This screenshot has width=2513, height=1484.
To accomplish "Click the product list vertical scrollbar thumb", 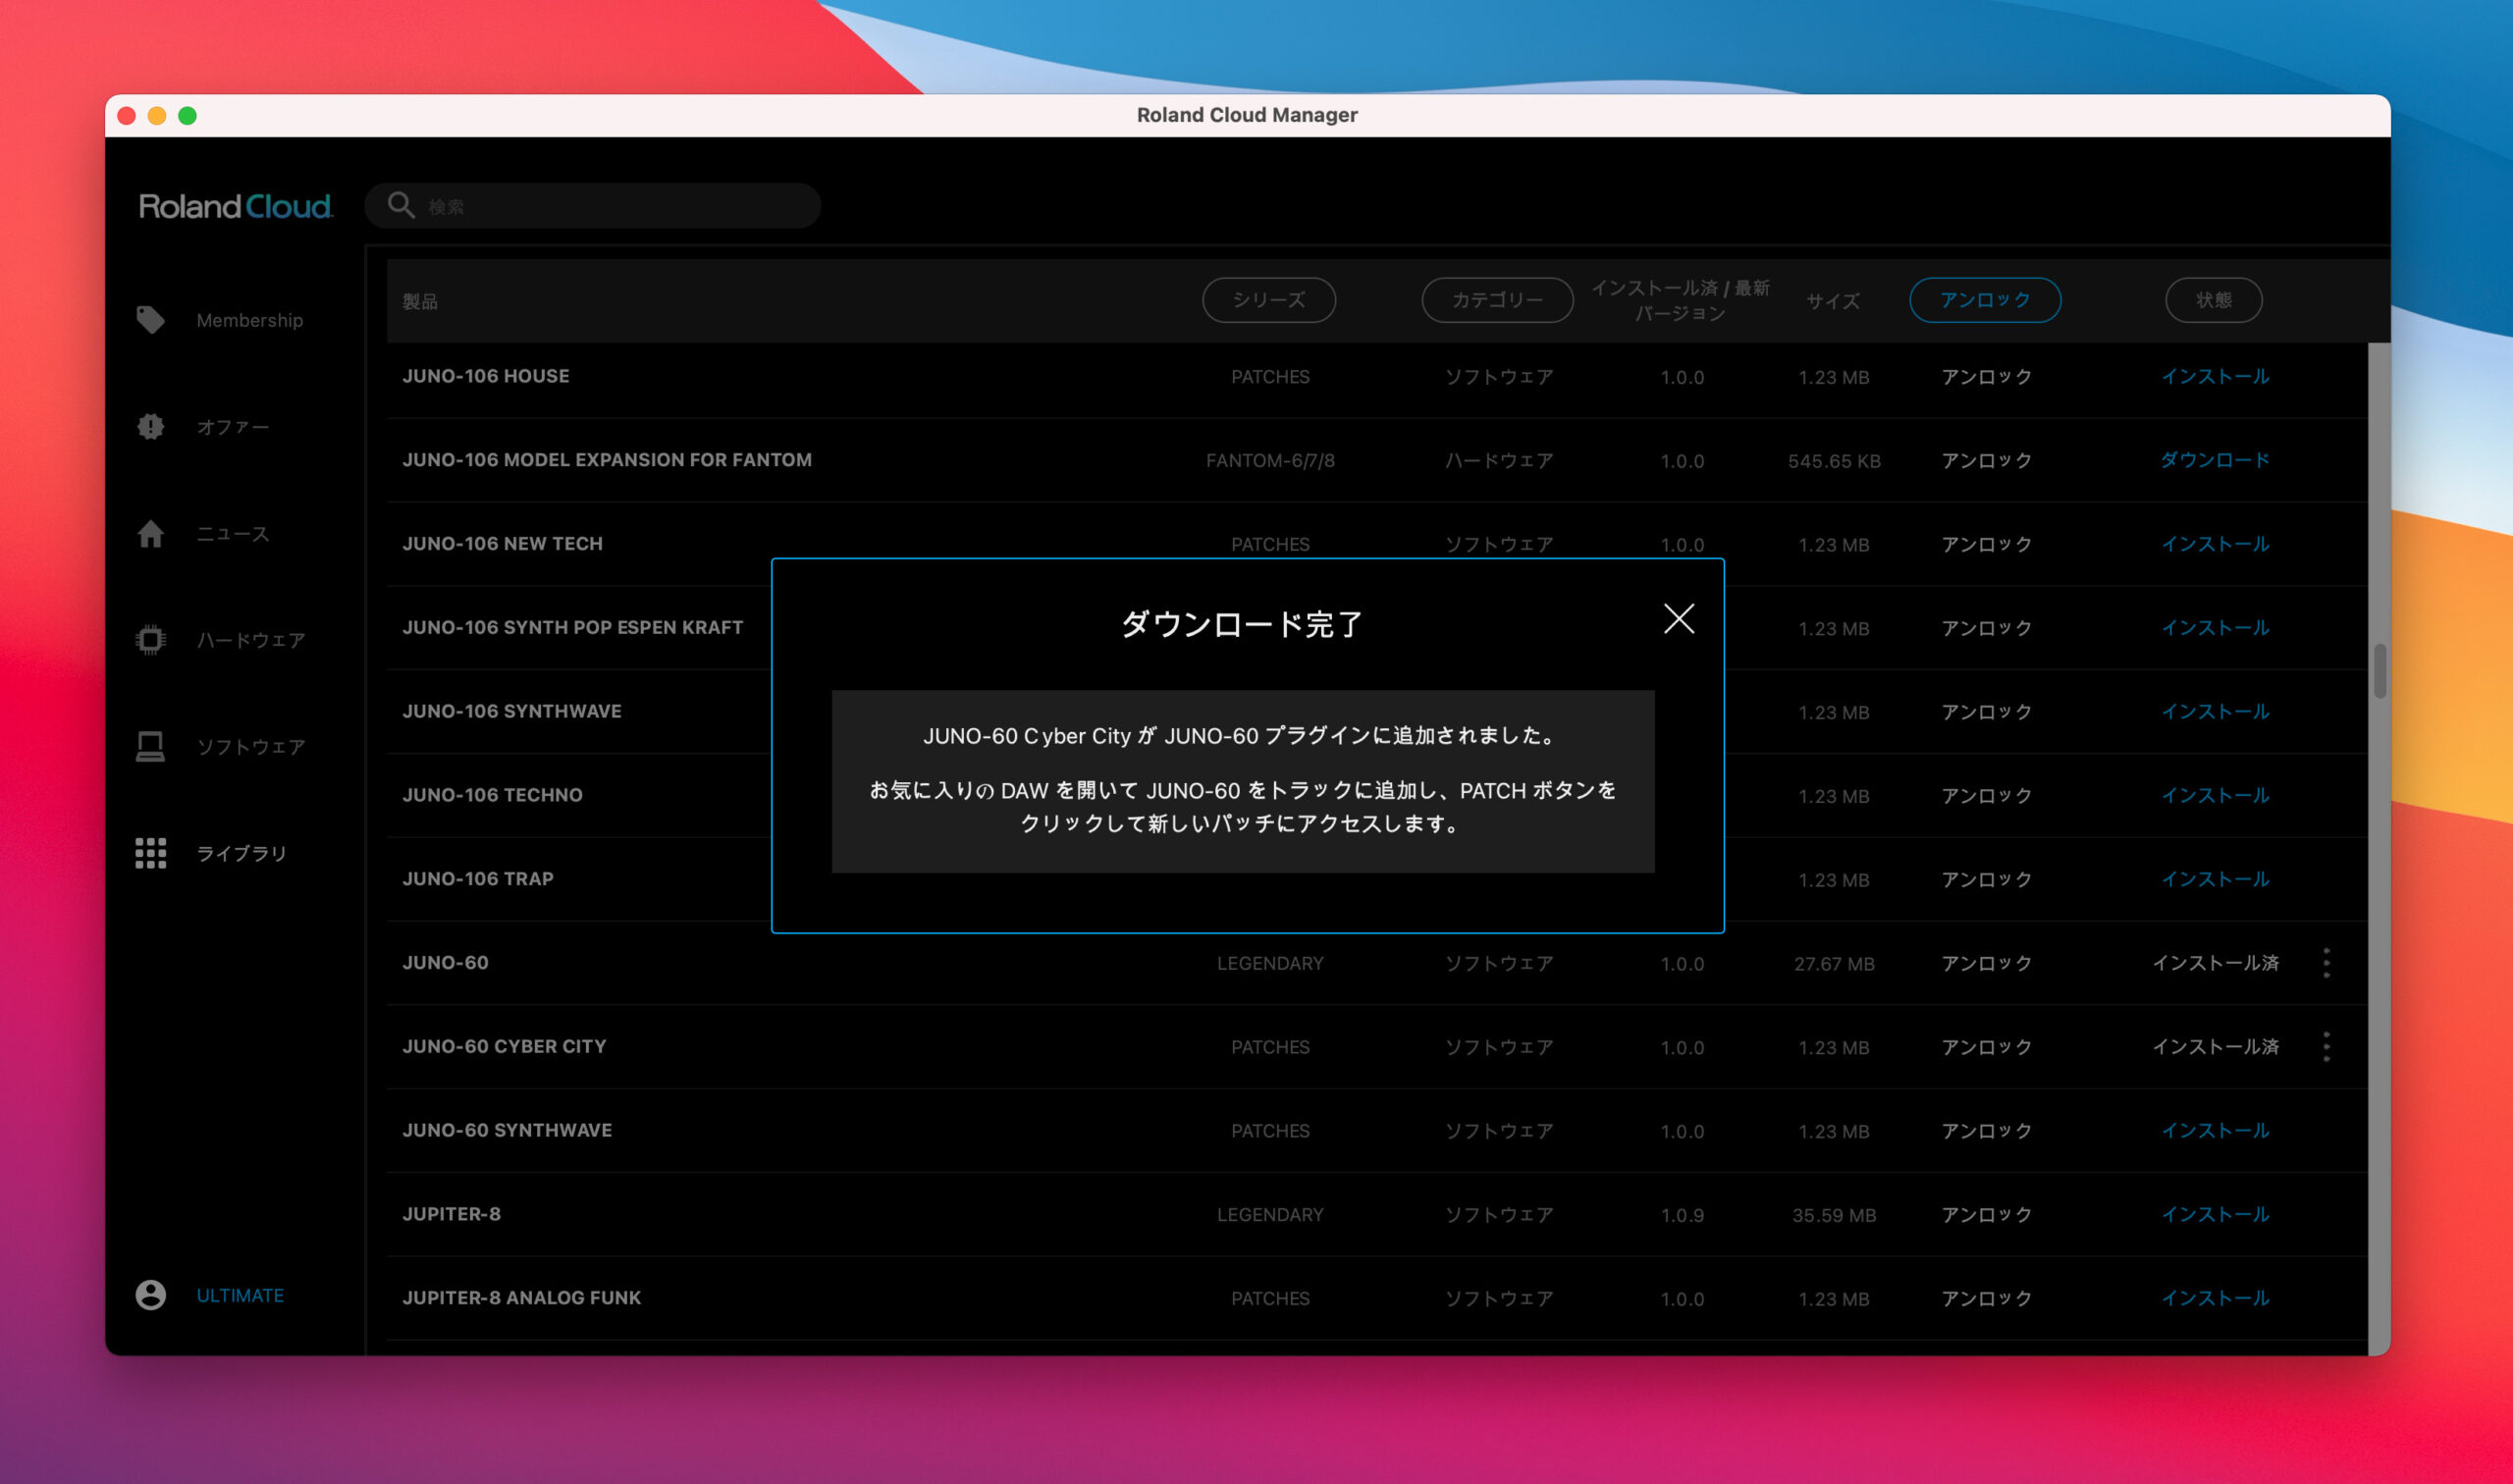I will click(2380, 671).
